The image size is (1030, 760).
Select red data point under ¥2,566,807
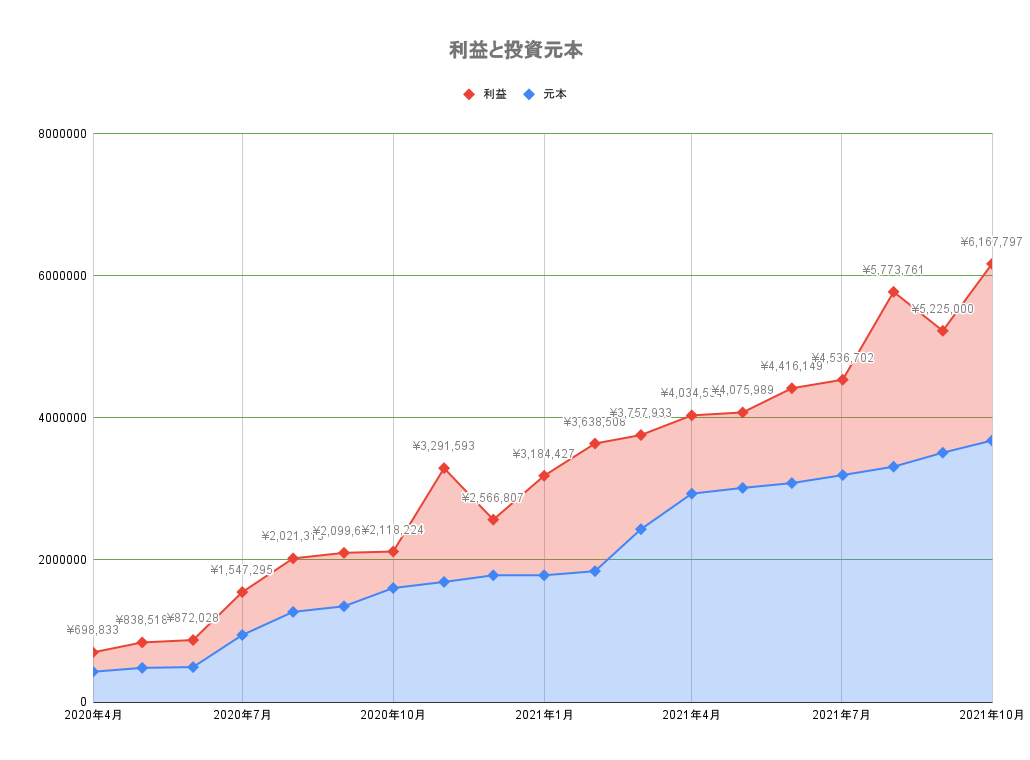point(493,520)
